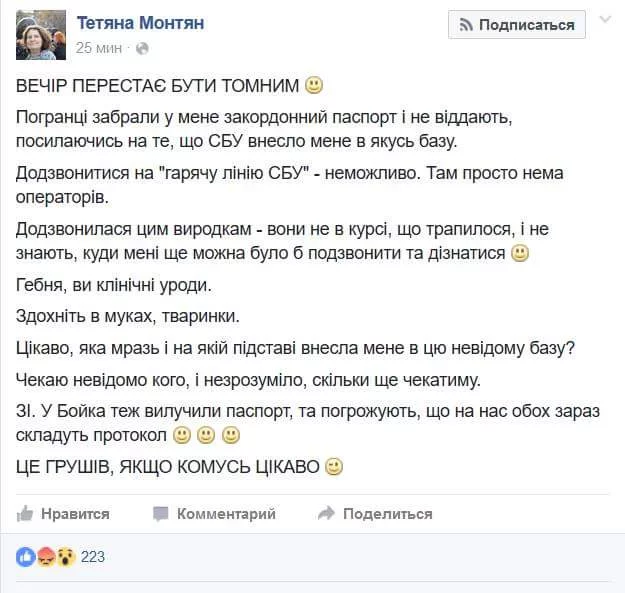
Task: Click the author's profile picture thumbnail
Action: tap(41, 35)
